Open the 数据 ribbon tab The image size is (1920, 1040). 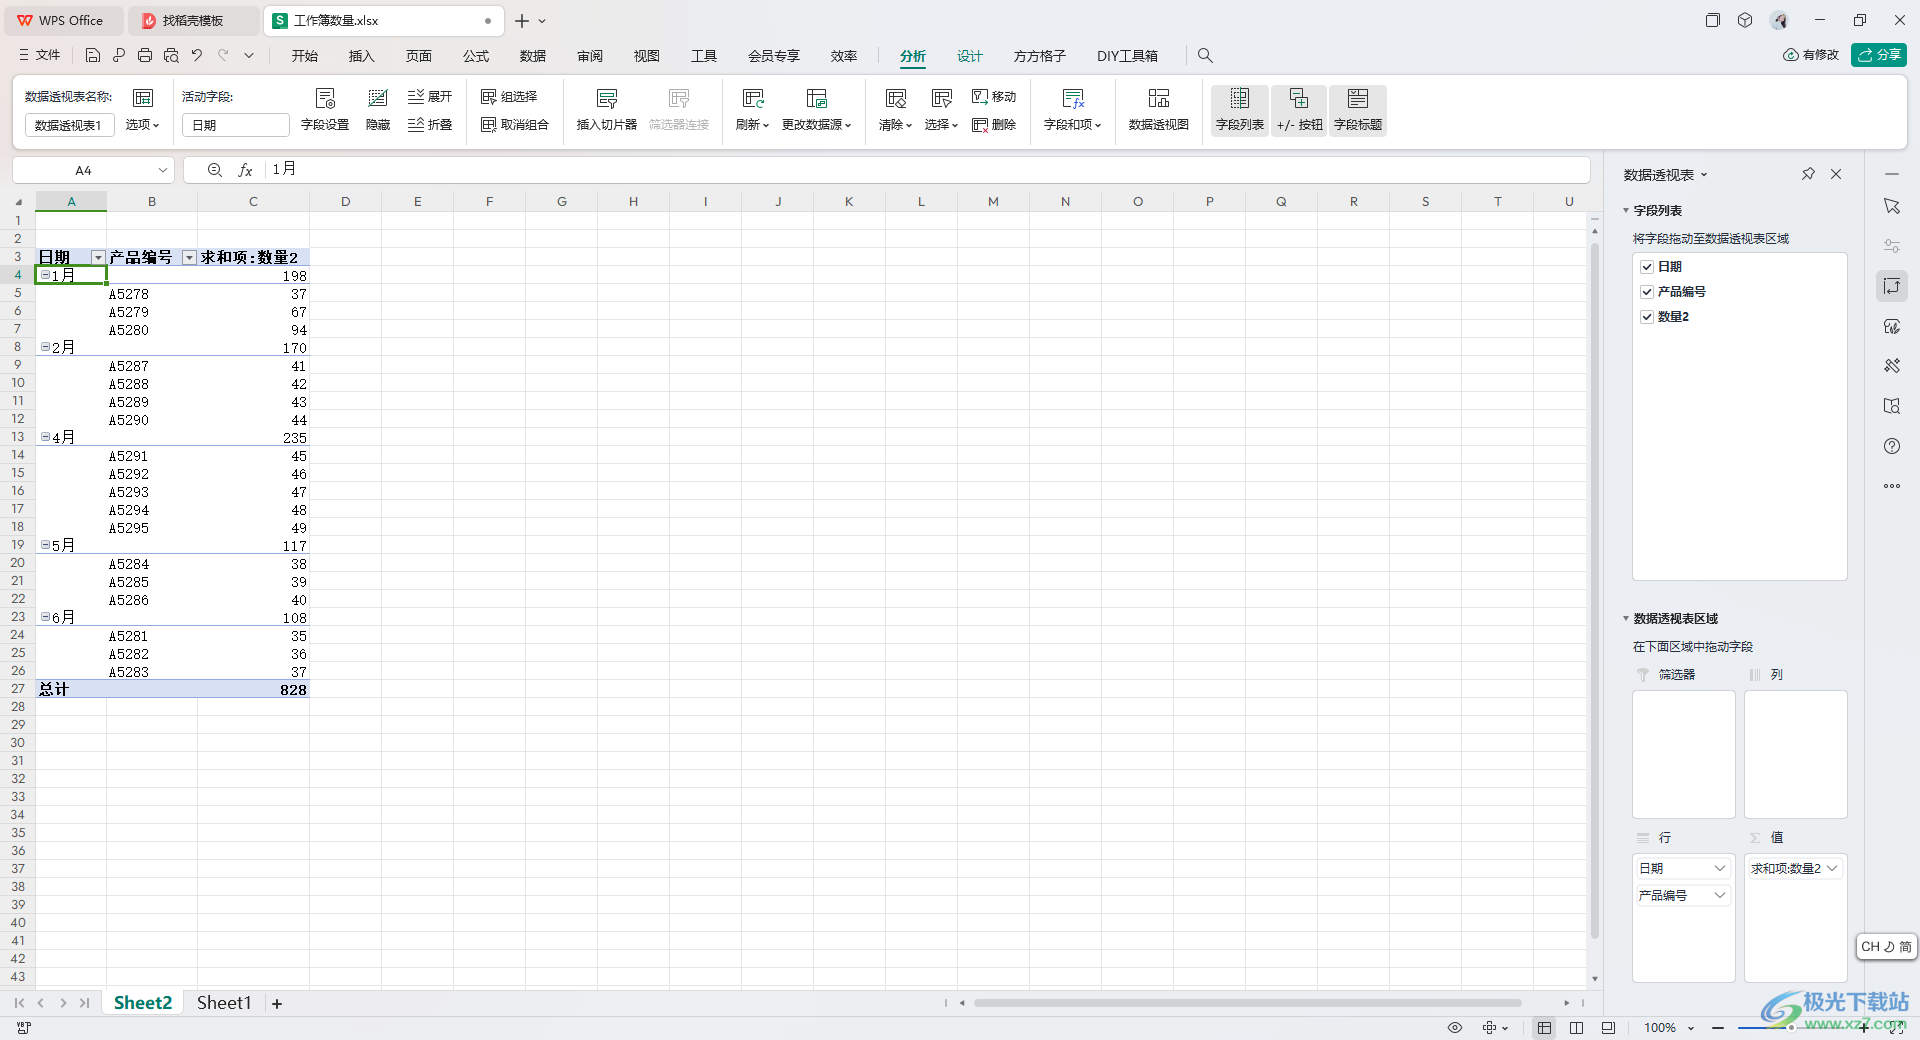click(533, 56)
